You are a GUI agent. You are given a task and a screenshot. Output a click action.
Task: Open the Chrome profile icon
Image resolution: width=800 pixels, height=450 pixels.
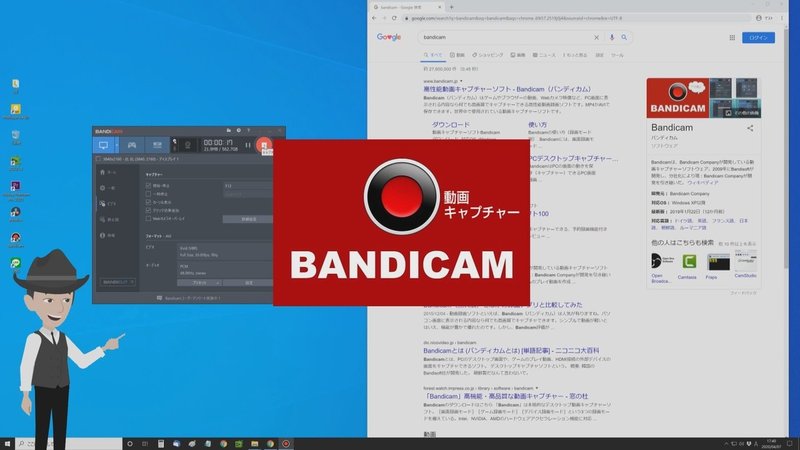(x=759, y=18)
